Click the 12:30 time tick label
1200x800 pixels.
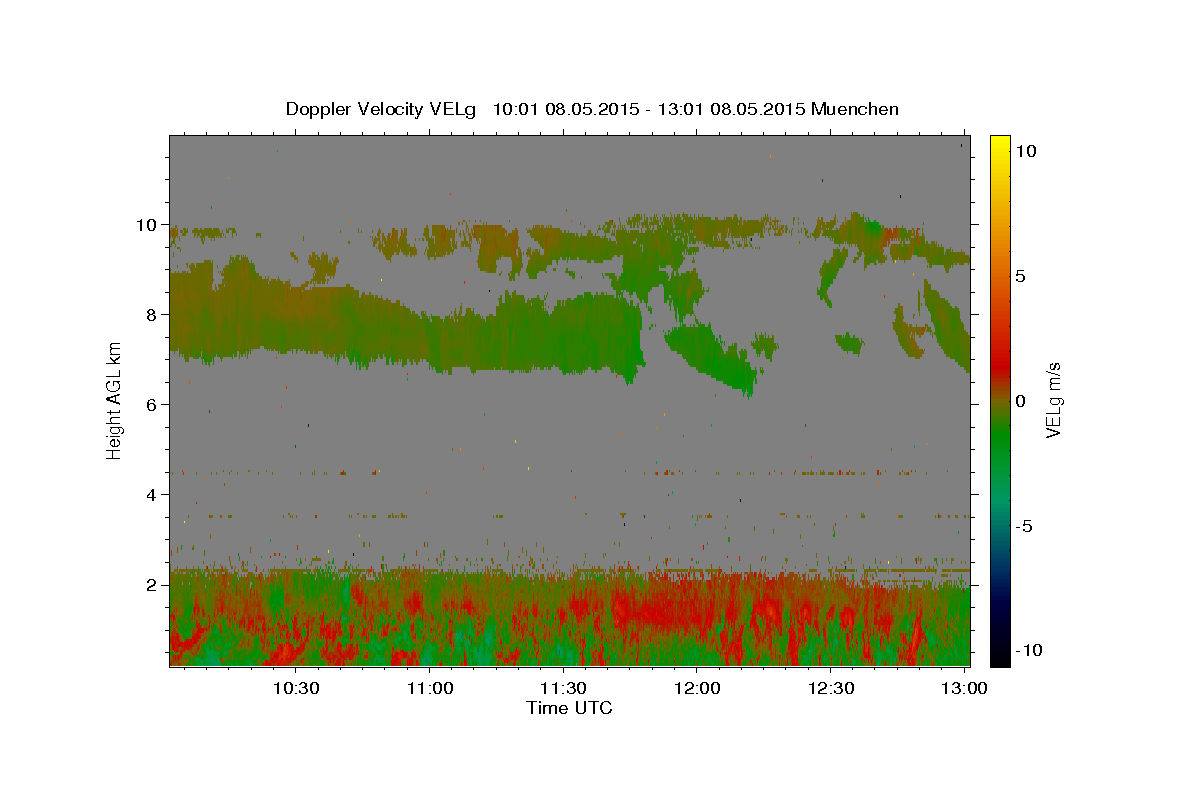pos(831,688)
